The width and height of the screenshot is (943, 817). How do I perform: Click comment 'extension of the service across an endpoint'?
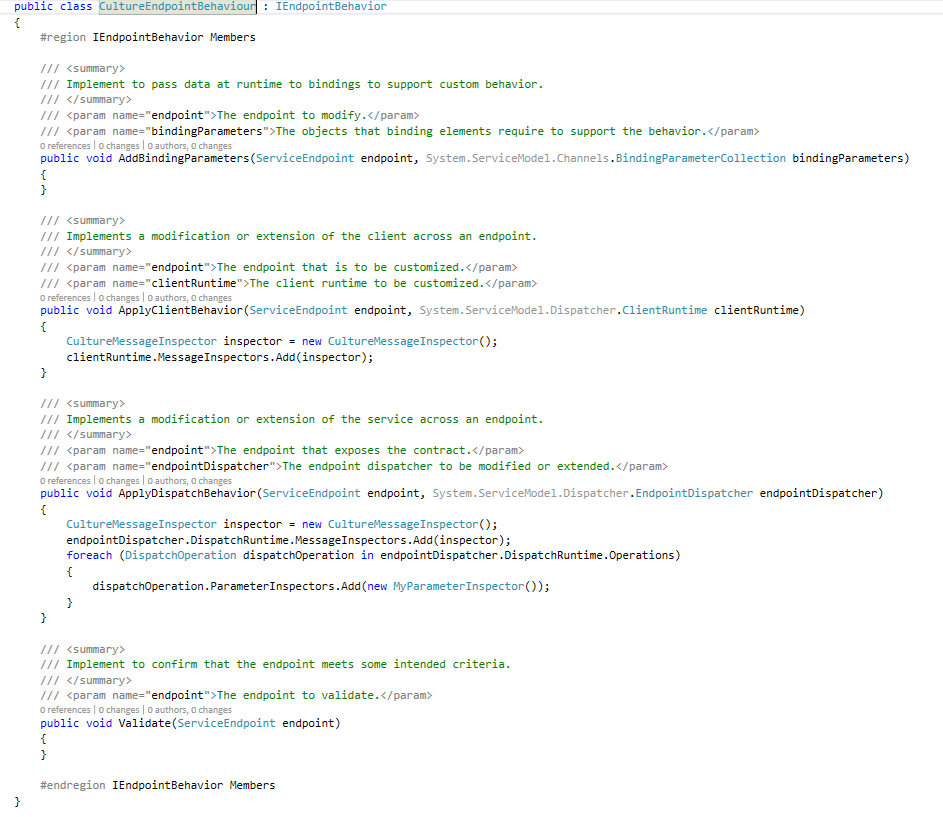(399, 419)
